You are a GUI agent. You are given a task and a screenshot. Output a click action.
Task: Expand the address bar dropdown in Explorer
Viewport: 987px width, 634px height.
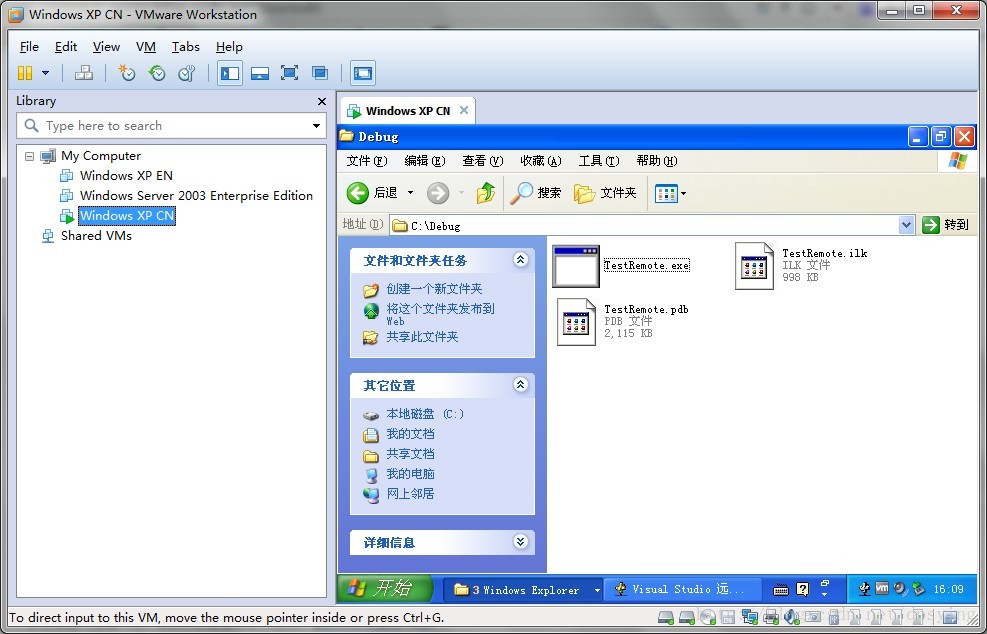906,225
